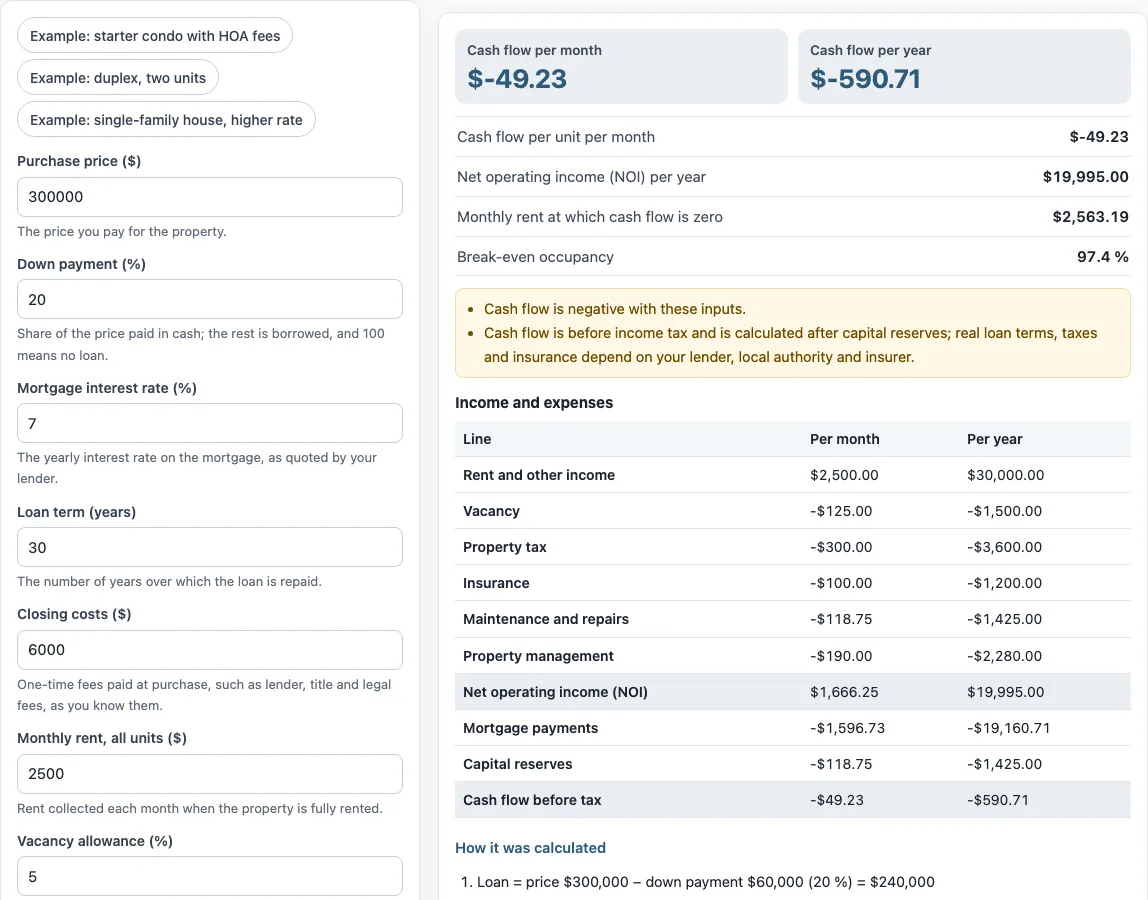The height and width of the screenshot is (900, 1148).
Task: Click the Loan term (years) input
Action: click(x=209, y=547)
